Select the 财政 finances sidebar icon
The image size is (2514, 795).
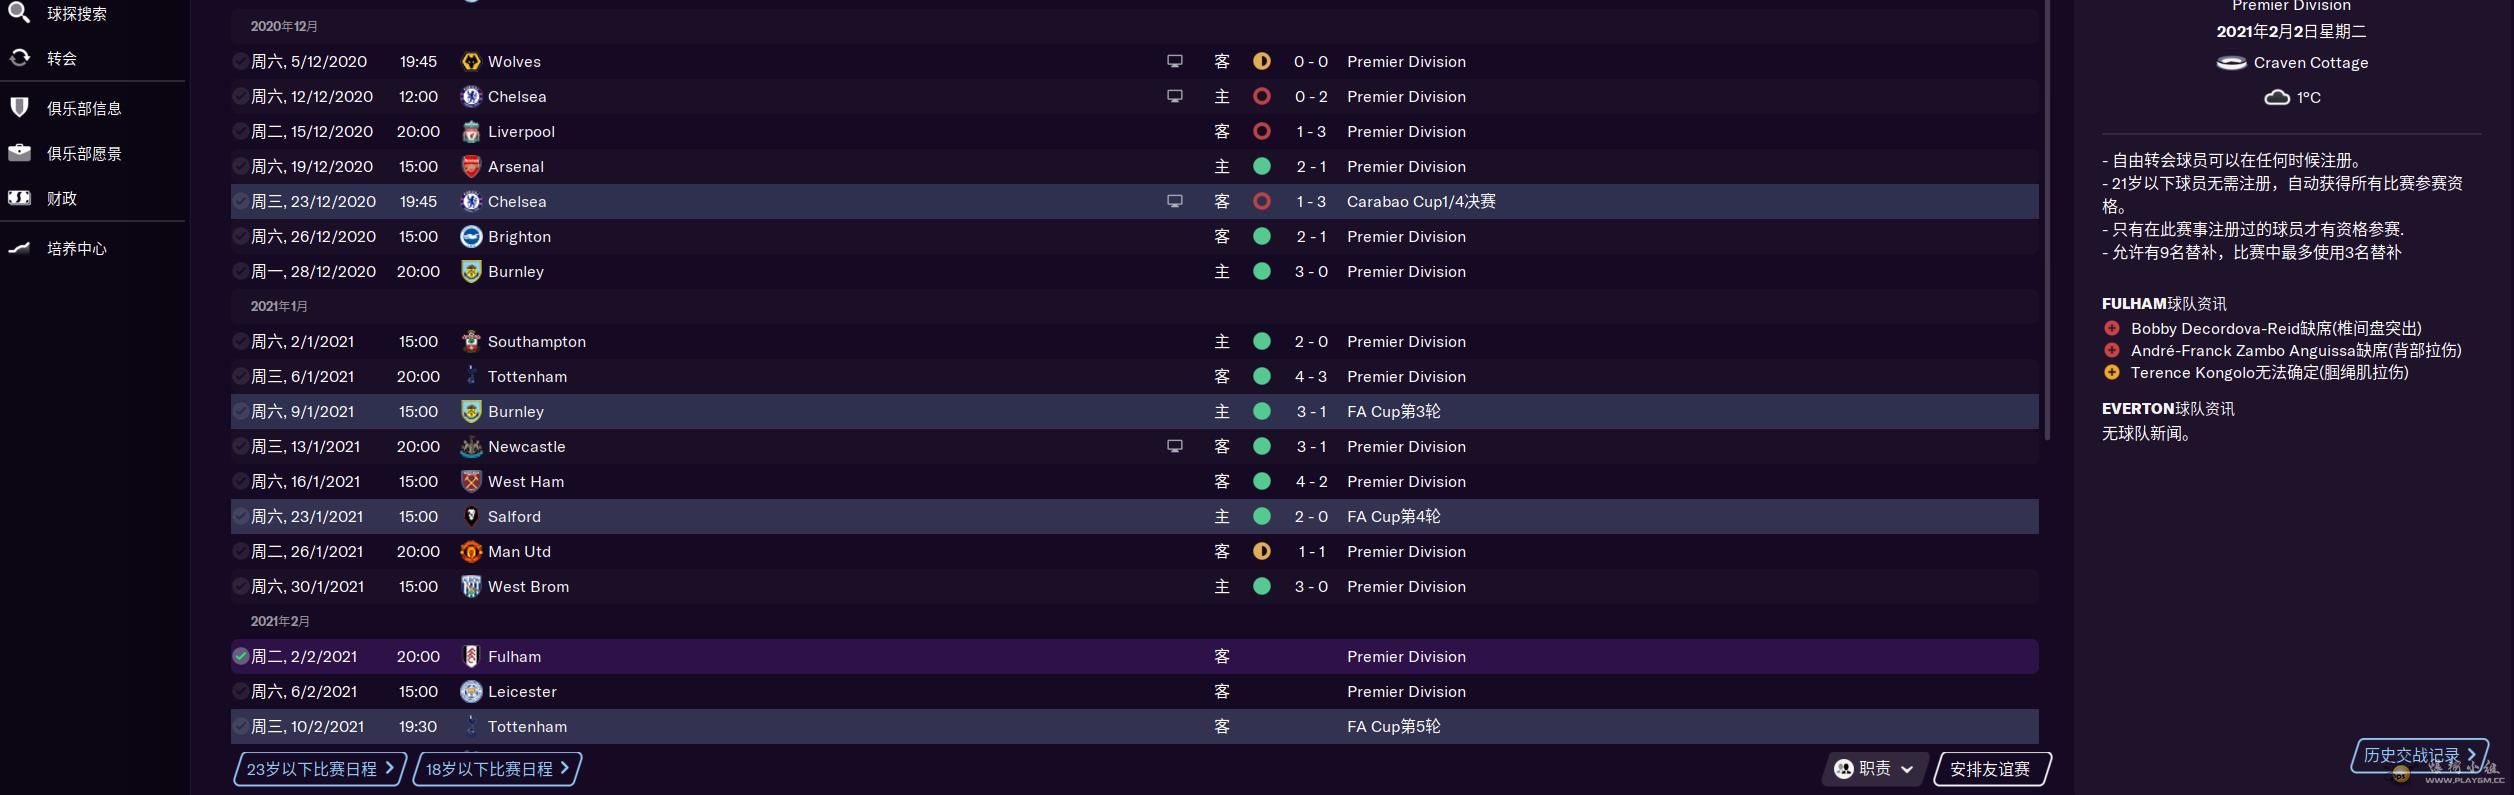coord(19,198)
